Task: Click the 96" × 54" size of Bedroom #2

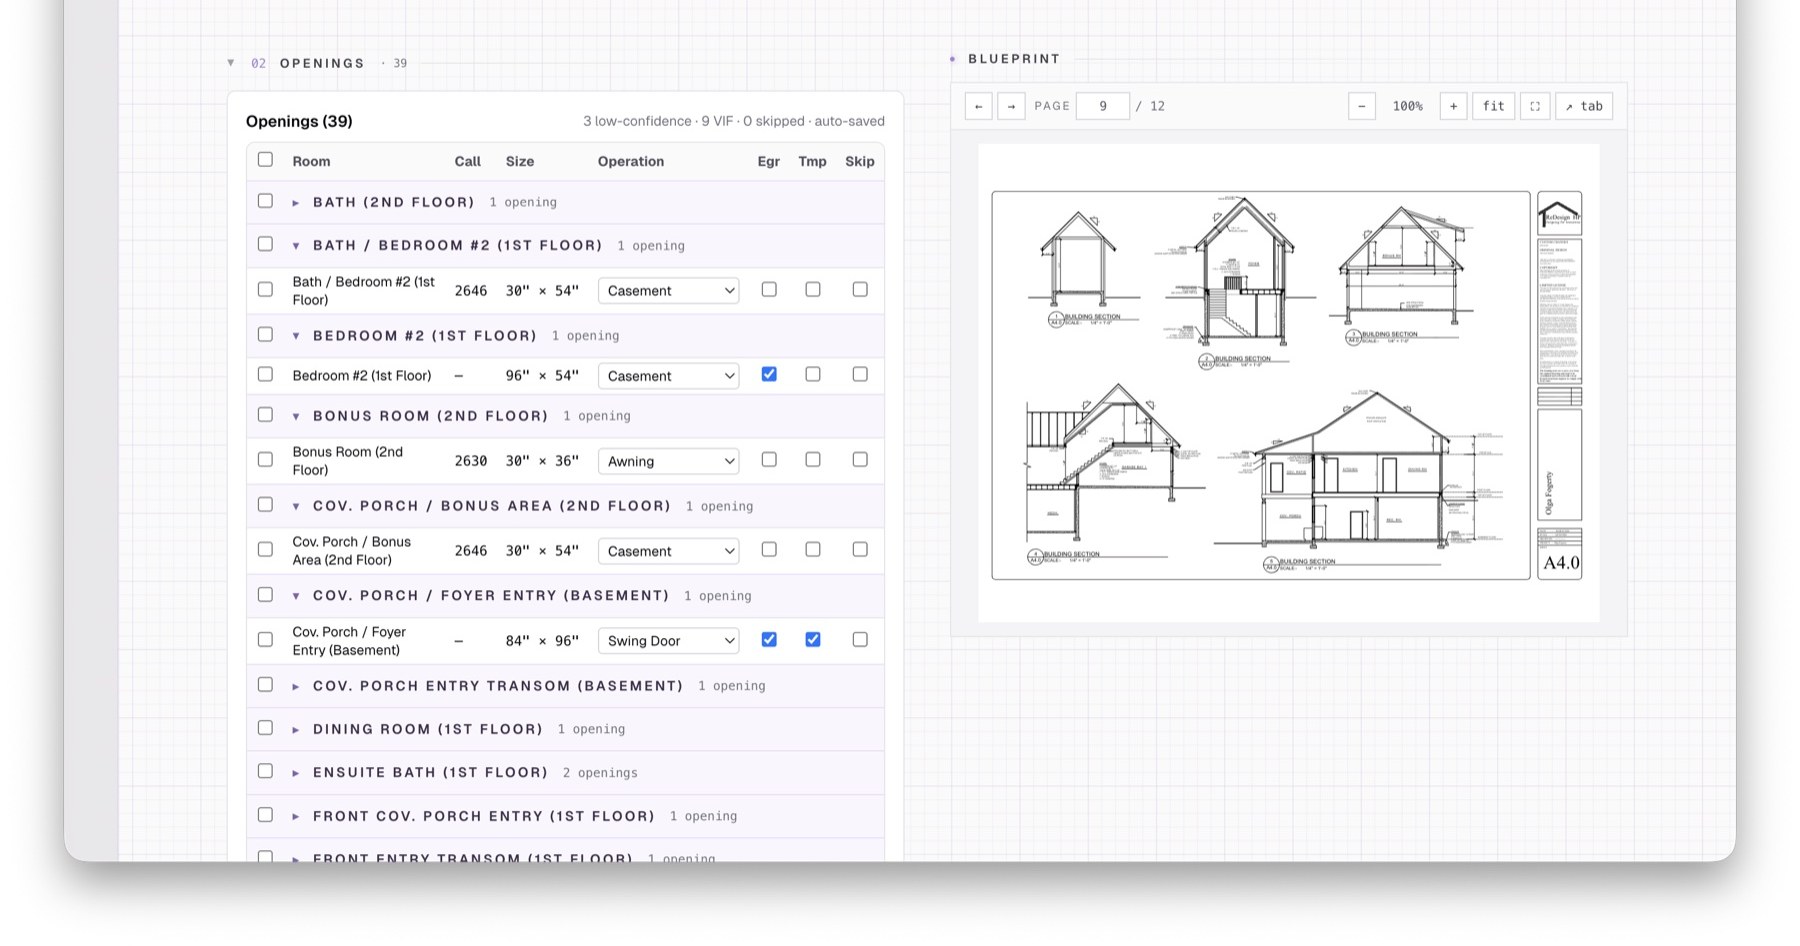Action: (x=542, y=376)
